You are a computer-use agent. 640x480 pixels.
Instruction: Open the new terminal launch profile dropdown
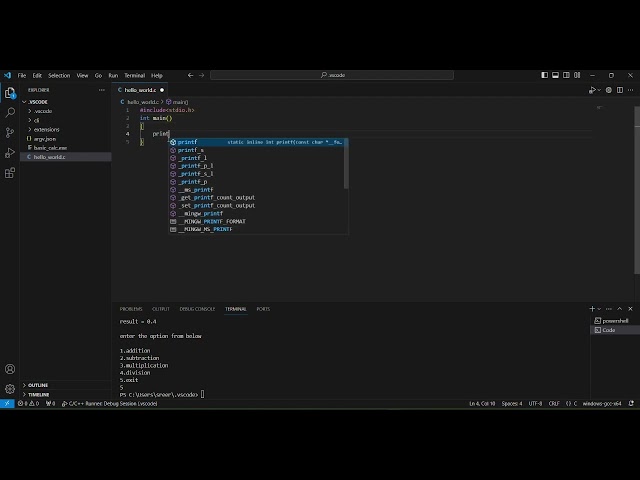coord(599,309)
